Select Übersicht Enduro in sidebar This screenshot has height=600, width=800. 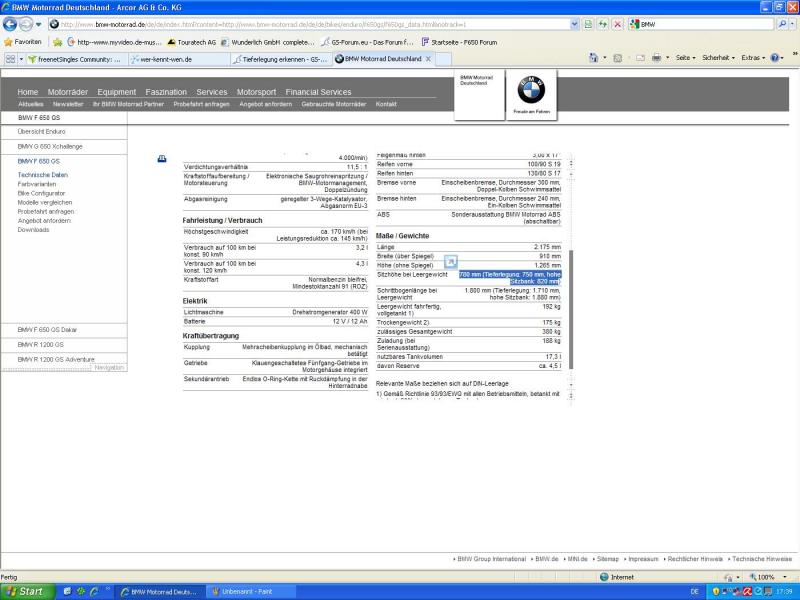(x=41, y=132)
